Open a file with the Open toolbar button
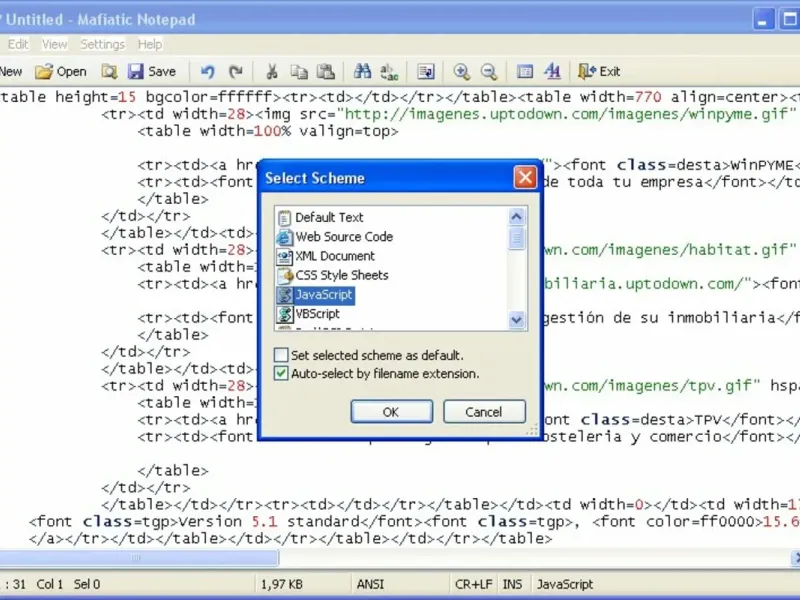 click(x=61, y=71)
